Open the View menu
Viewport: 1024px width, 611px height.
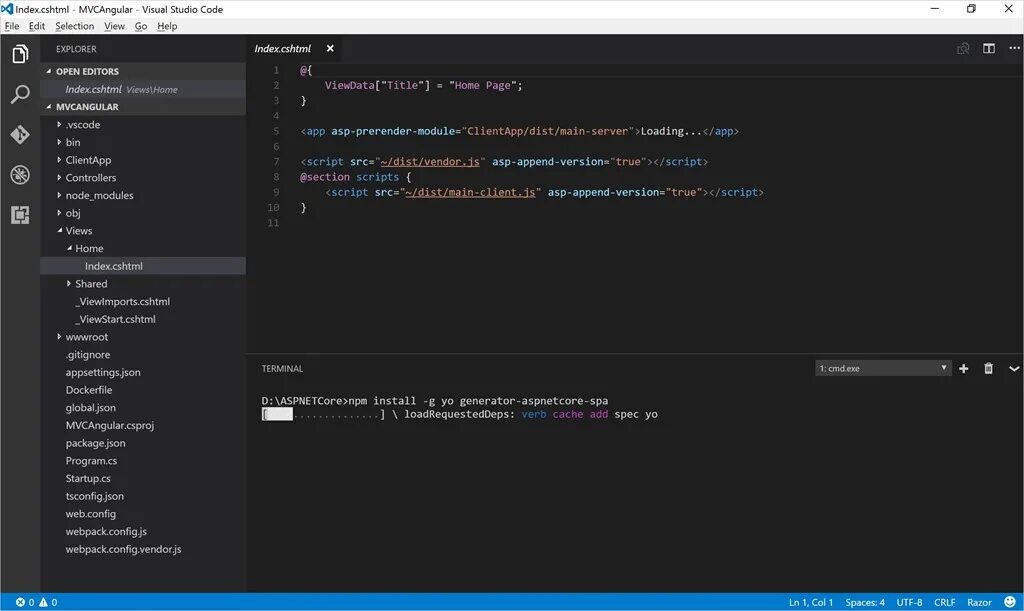[114, 26]
